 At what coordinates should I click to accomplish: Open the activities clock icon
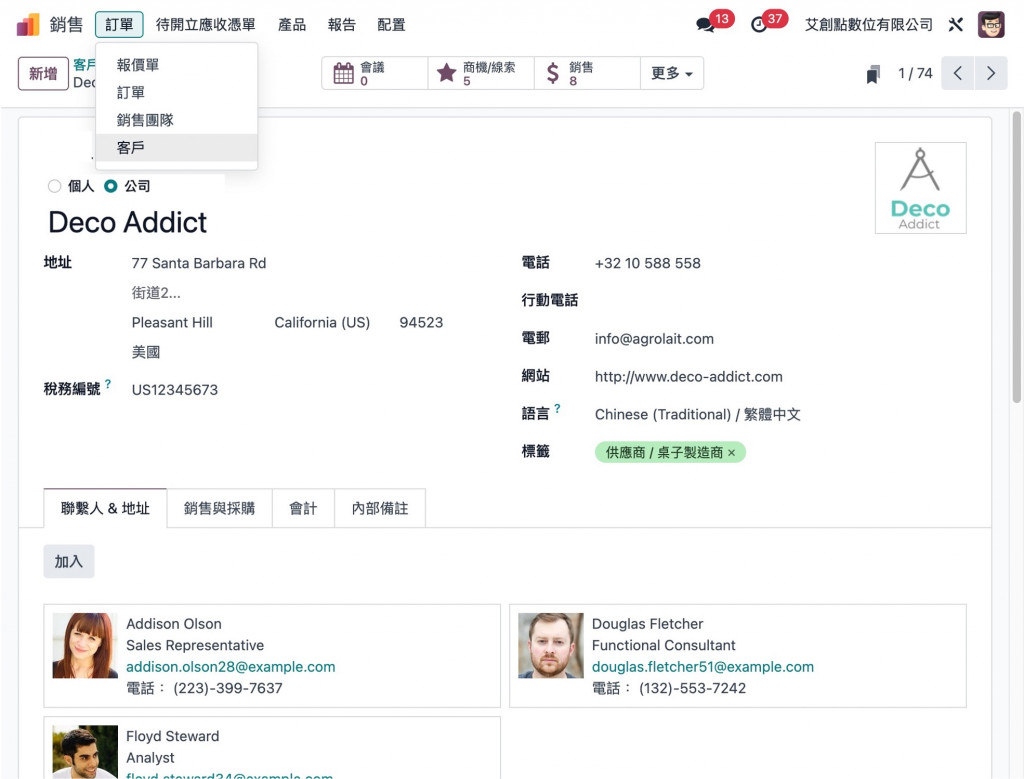click(x=759, y=25)
